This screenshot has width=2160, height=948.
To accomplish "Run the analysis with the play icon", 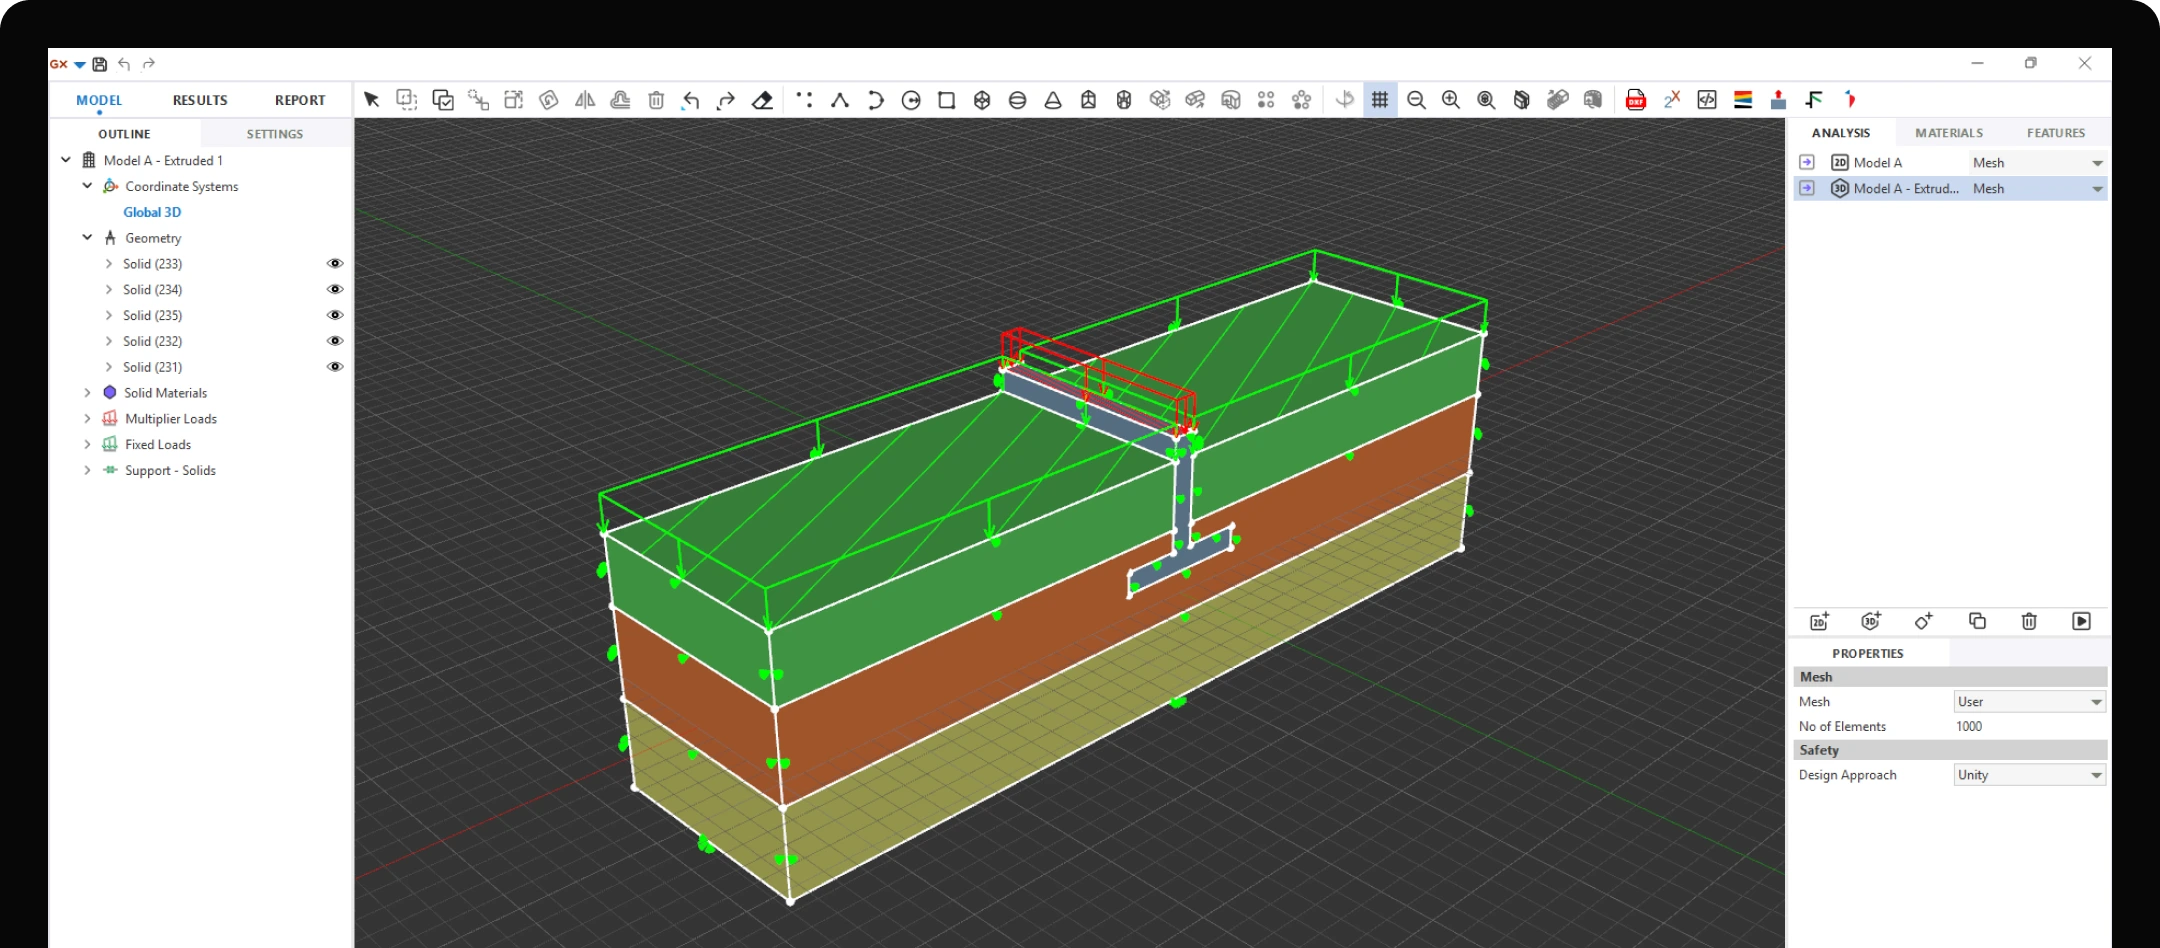I will coord(2082,621).
